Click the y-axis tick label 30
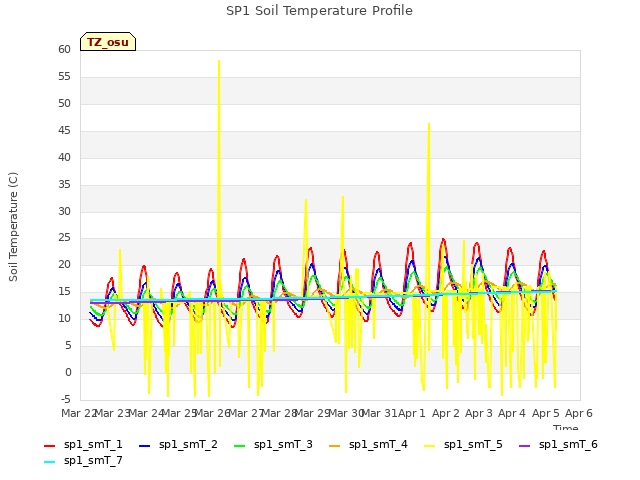 point(64,211)
